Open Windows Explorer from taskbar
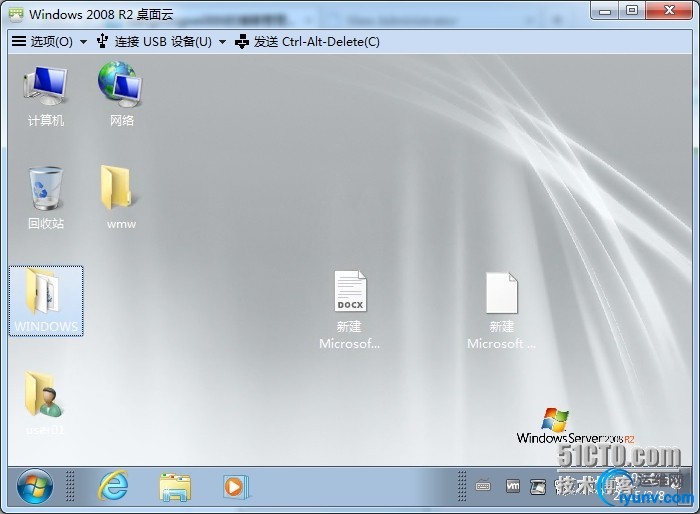This screenshot has height=514, width=700. (x=175, y=487)
